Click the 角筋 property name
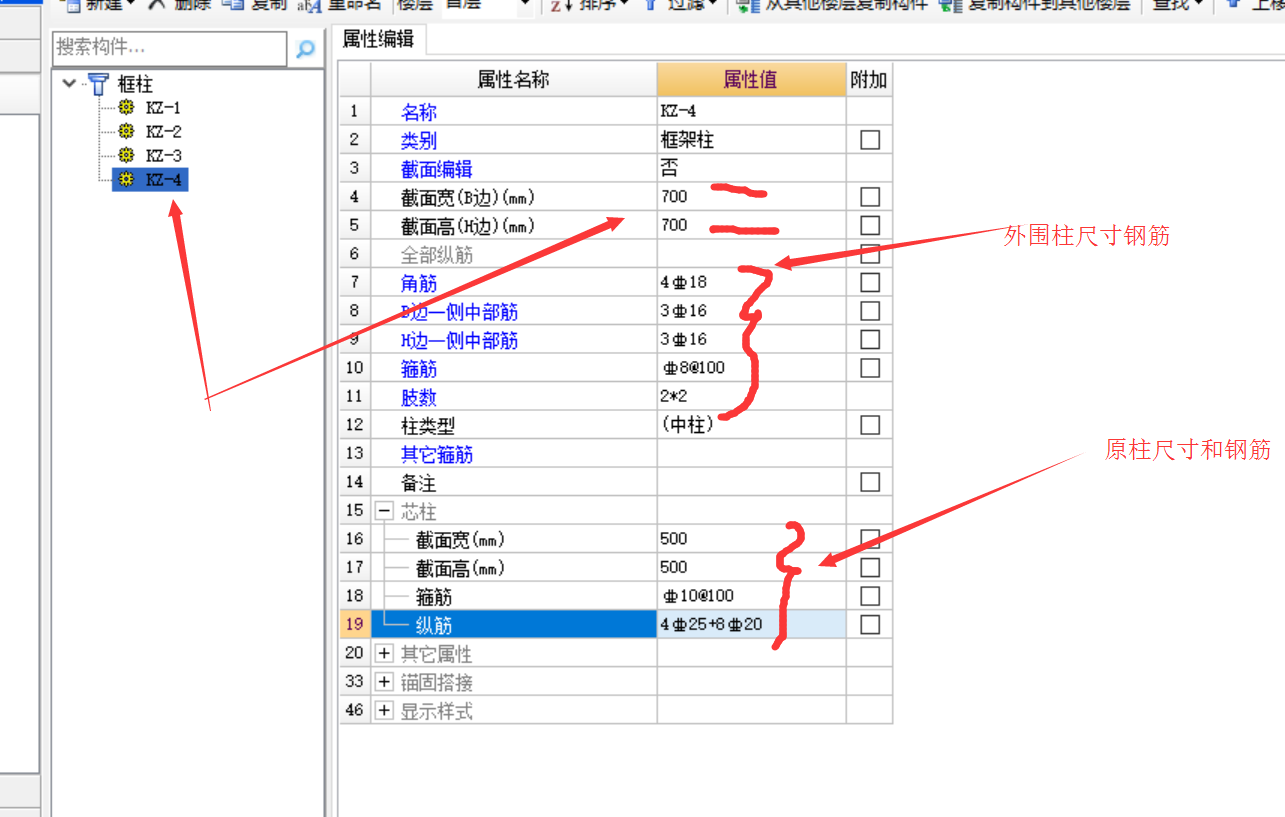 point(419,283)
